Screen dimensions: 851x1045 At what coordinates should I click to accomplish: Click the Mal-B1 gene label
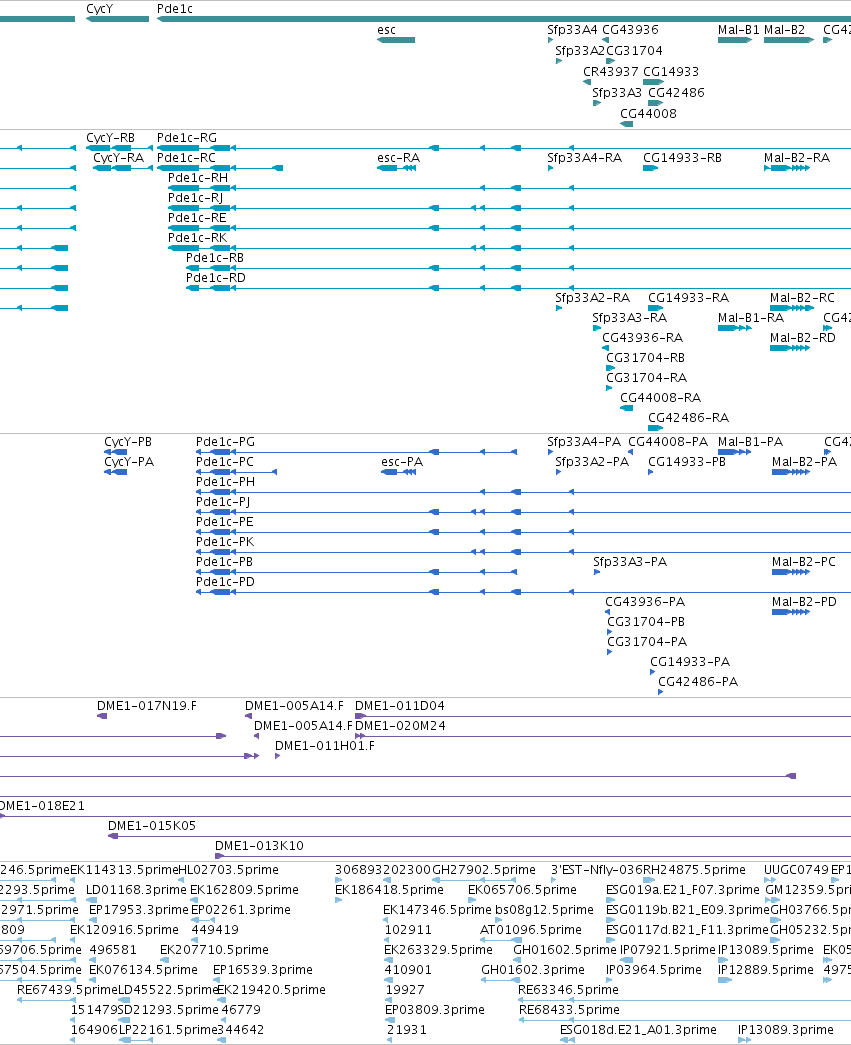[x=738, y=30]
